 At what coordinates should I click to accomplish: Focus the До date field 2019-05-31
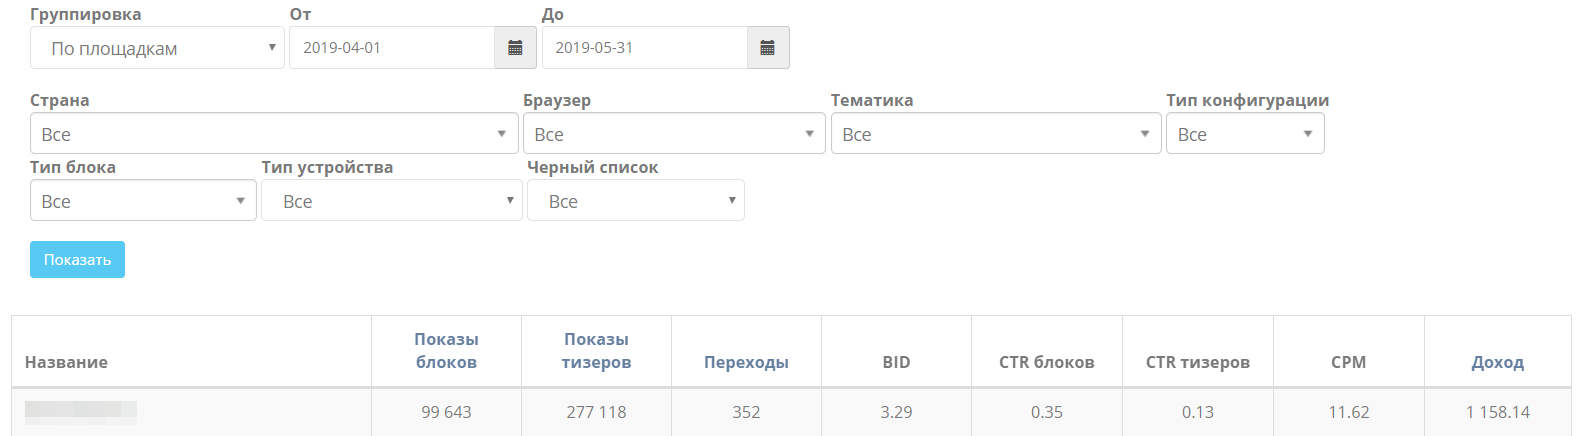click(645, 48)
